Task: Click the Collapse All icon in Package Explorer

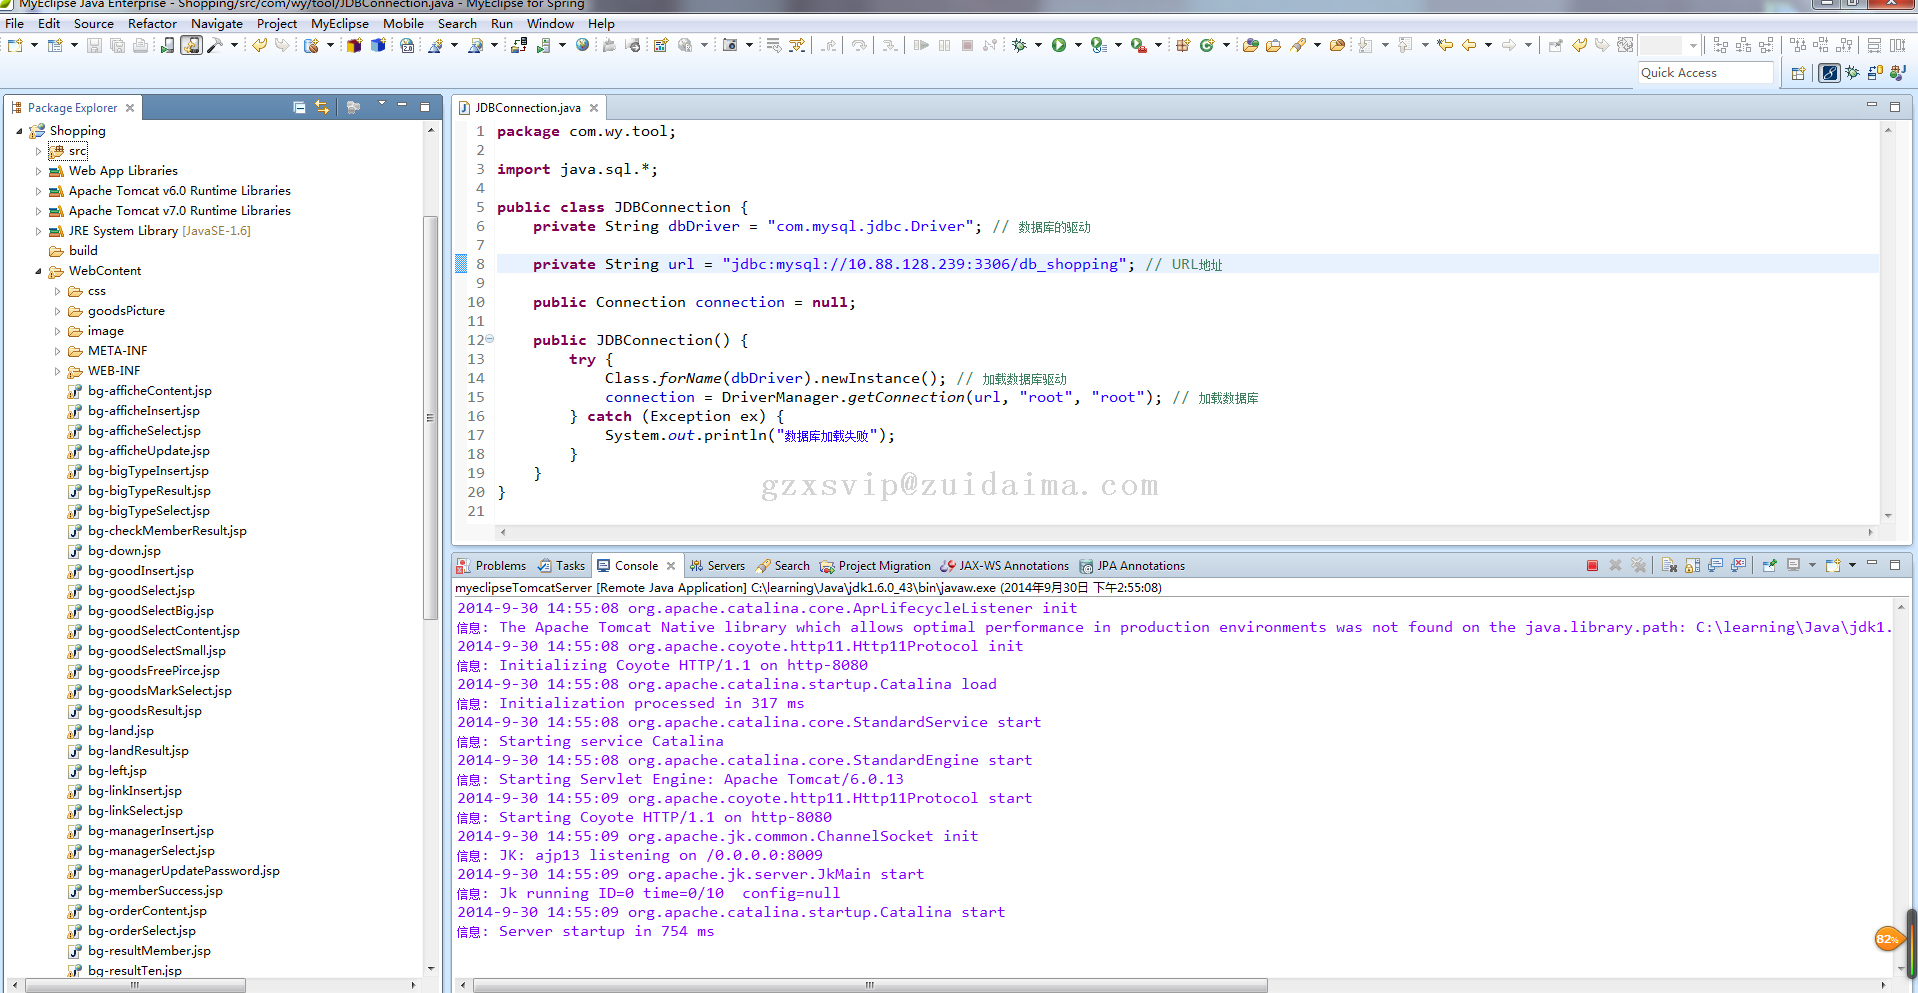Action: click(299, 107)
